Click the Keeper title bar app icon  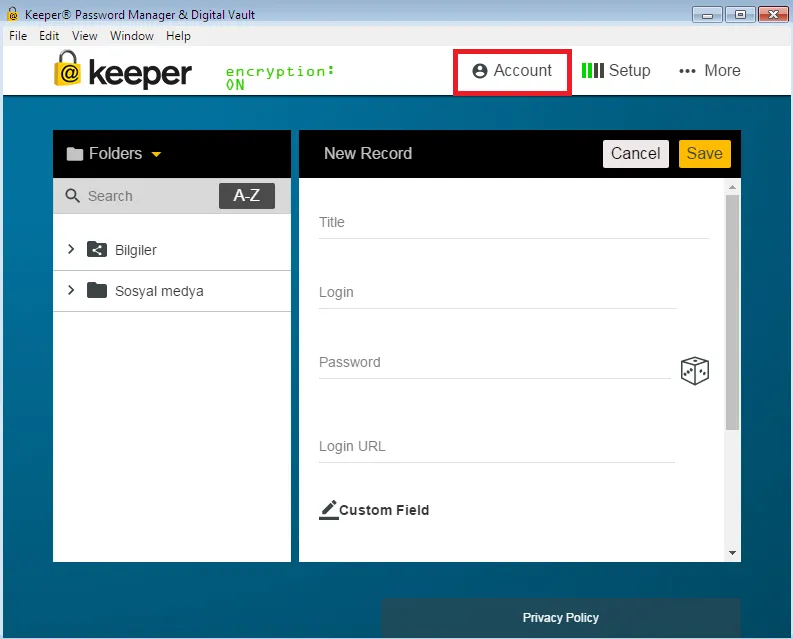(x=13, y=14)
